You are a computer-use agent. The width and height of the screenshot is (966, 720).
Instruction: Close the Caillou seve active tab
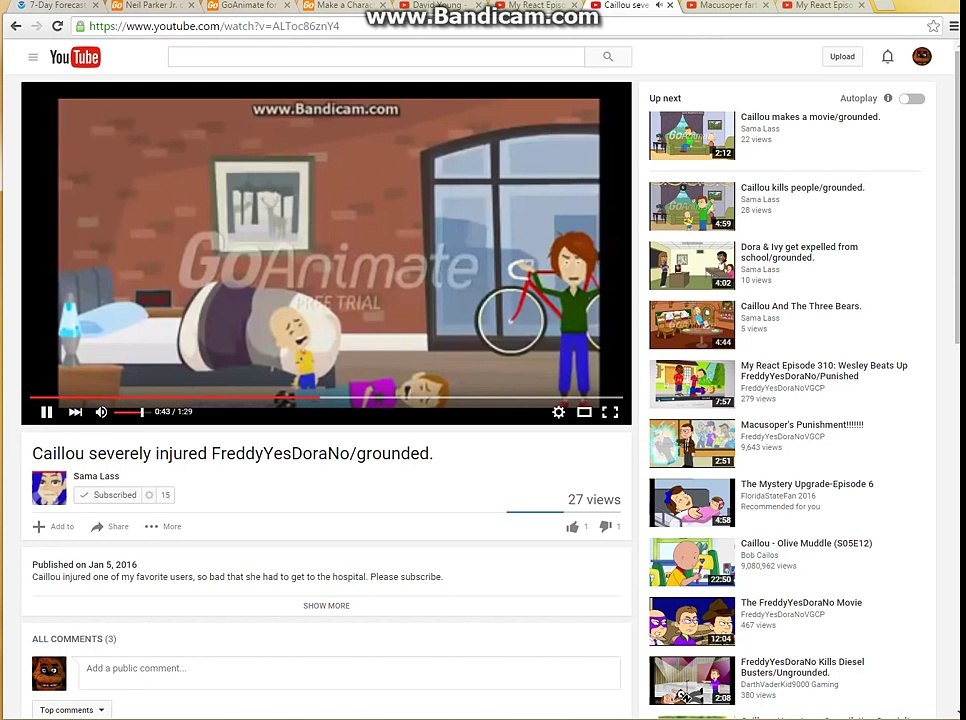670,5
